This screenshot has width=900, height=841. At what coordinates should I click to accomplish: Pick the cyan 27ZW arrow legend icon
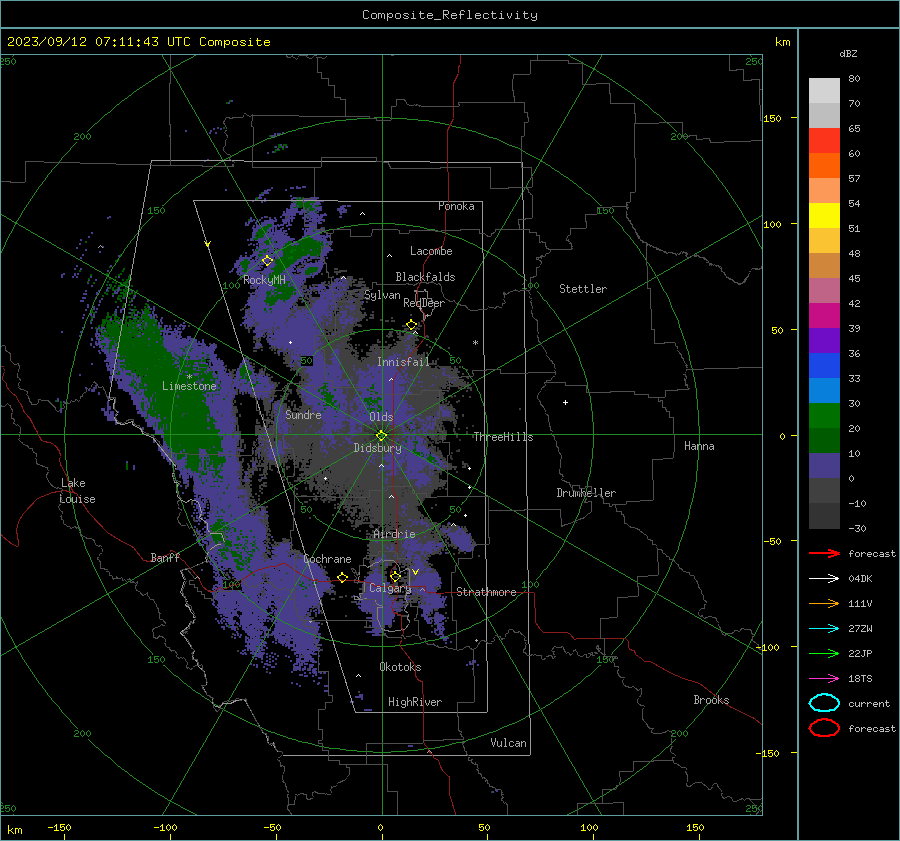824,629
